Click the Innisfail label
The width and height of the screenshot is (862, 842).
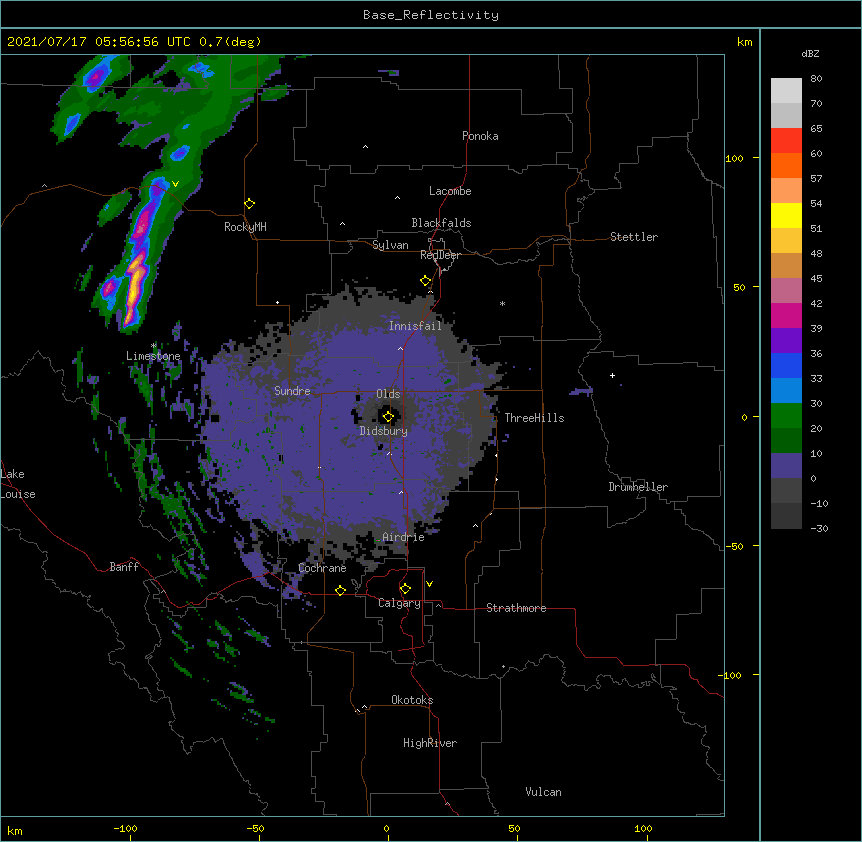pyautogui.click(x=415, y=326)
